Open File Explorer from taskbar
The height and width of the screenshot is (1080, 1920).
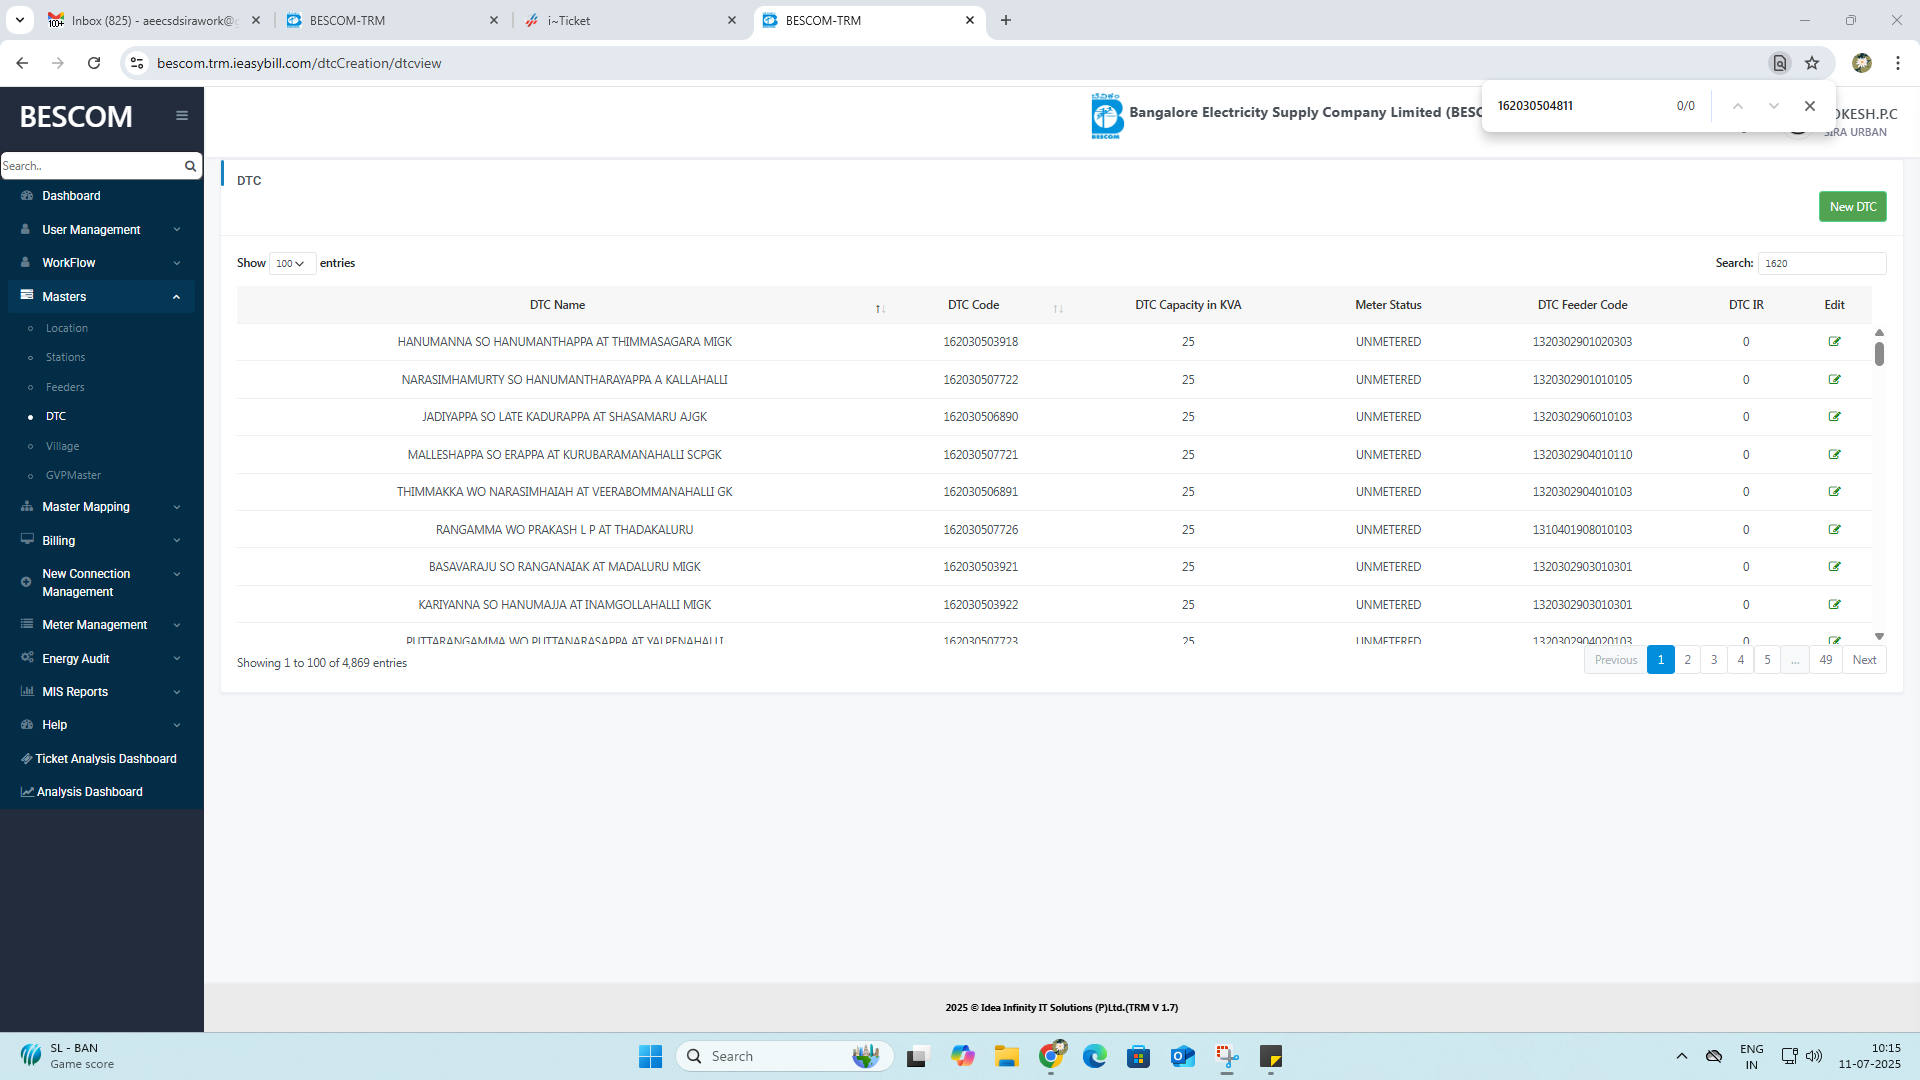tap(1006, 1056)
